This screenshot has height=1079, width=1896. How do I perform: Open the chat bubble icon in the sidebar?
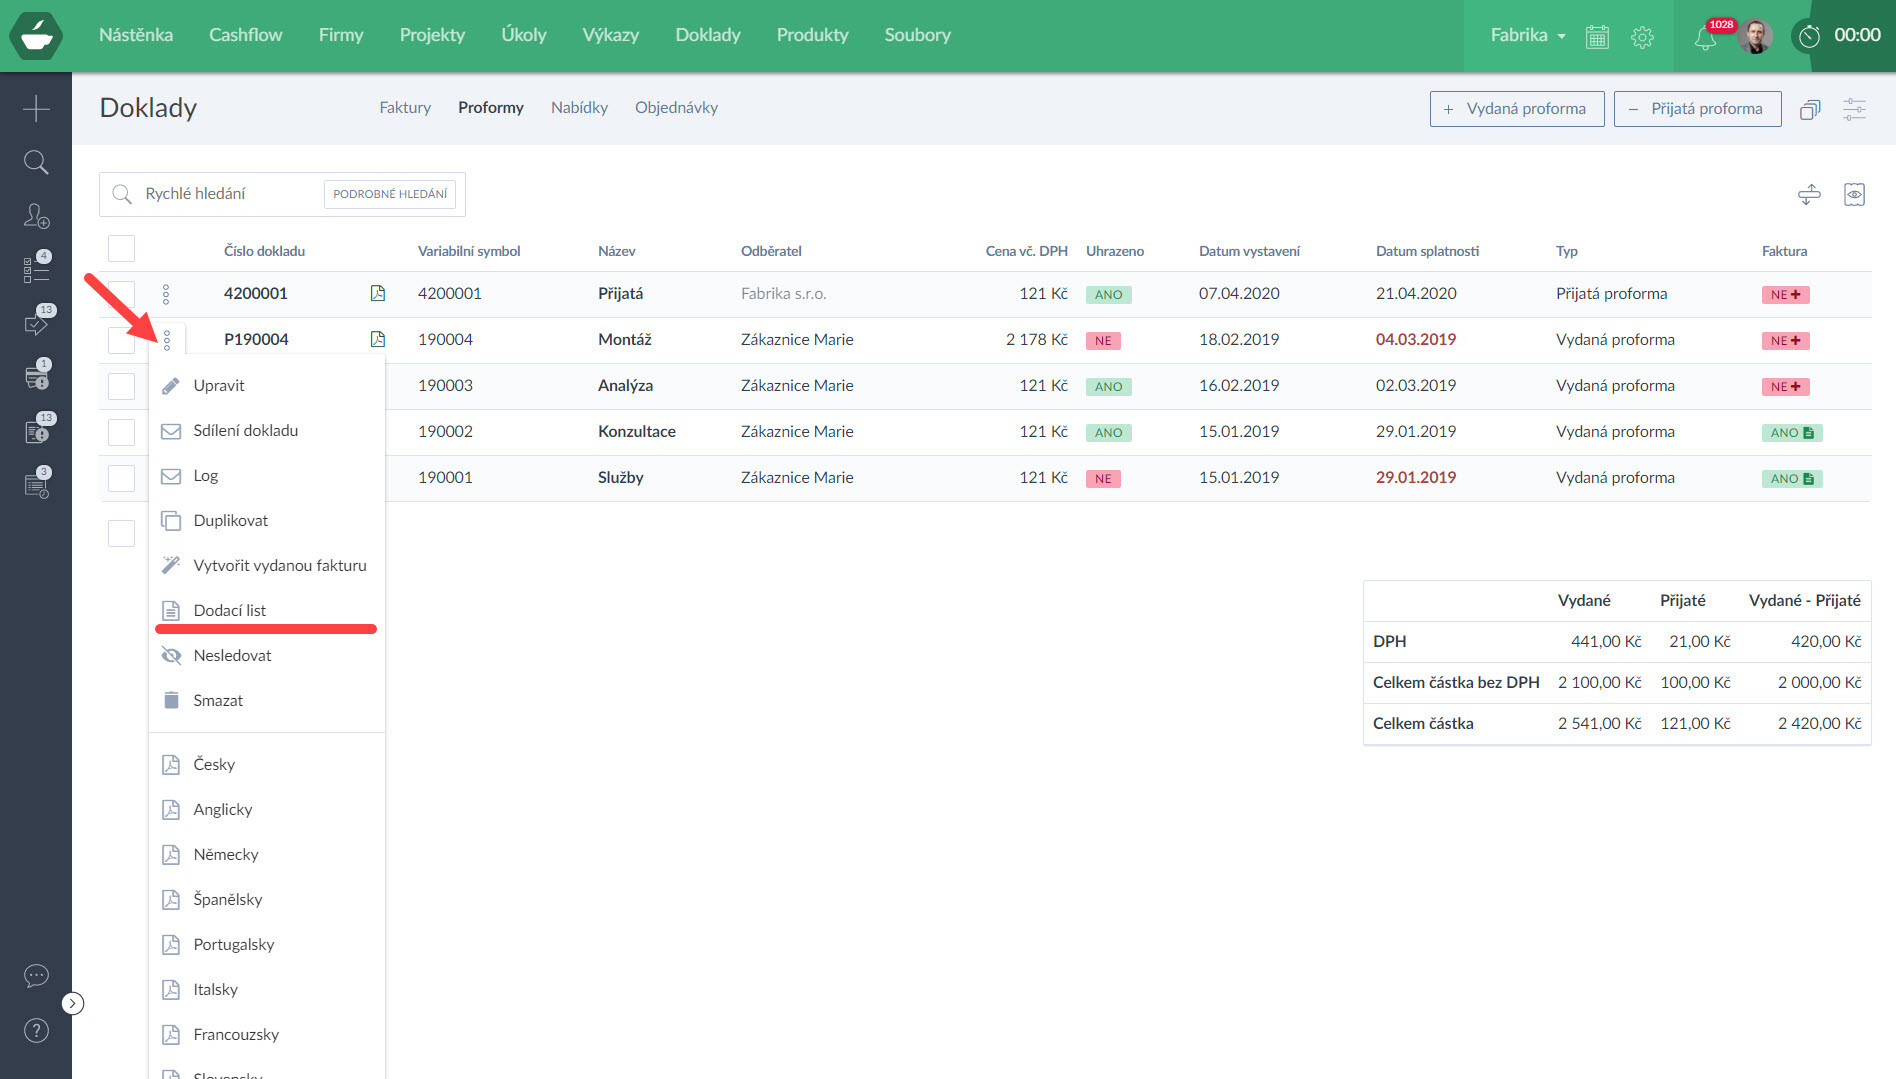36,976
